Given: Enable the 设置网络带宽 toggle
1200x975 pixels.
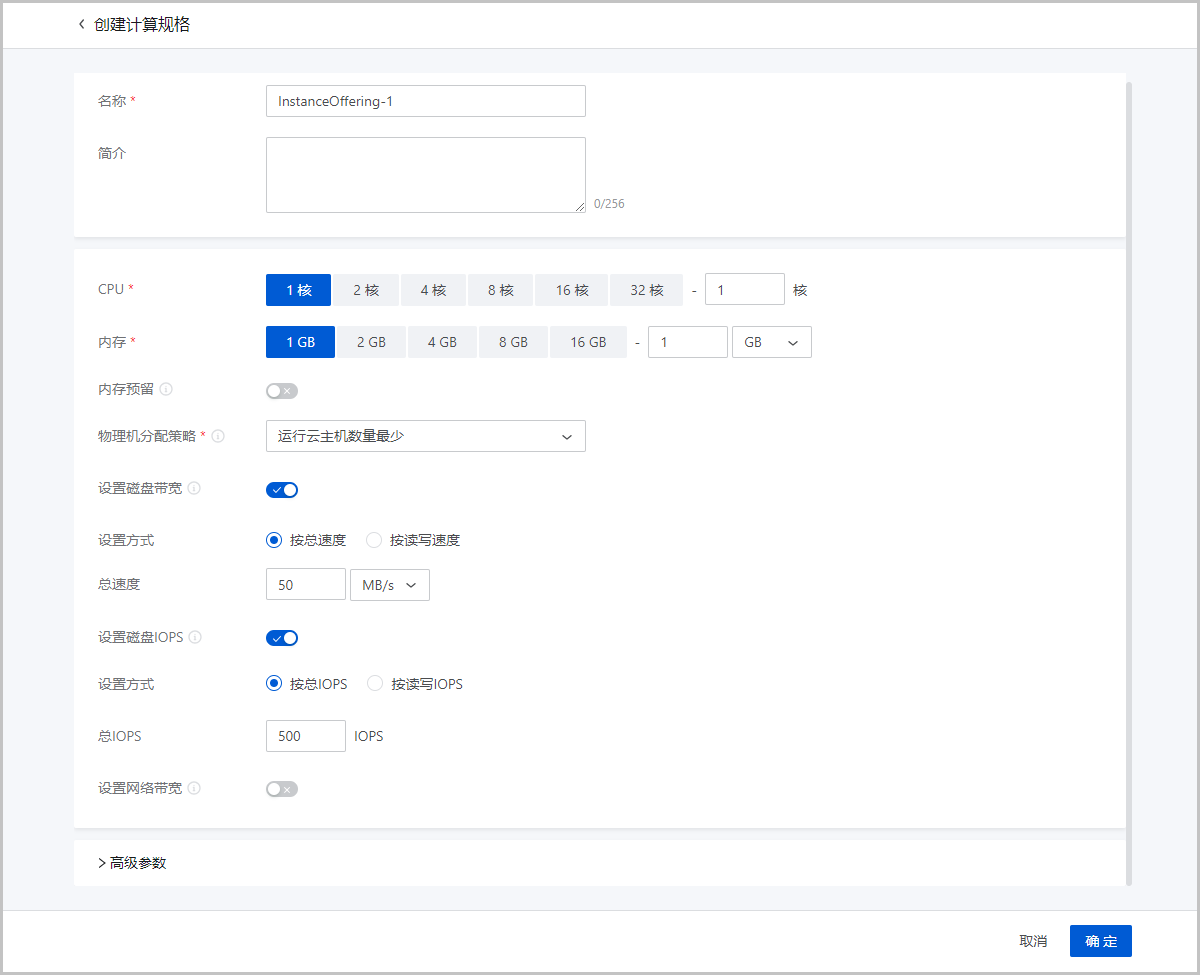Looking at the screenshot, I should tap(282, 789).
